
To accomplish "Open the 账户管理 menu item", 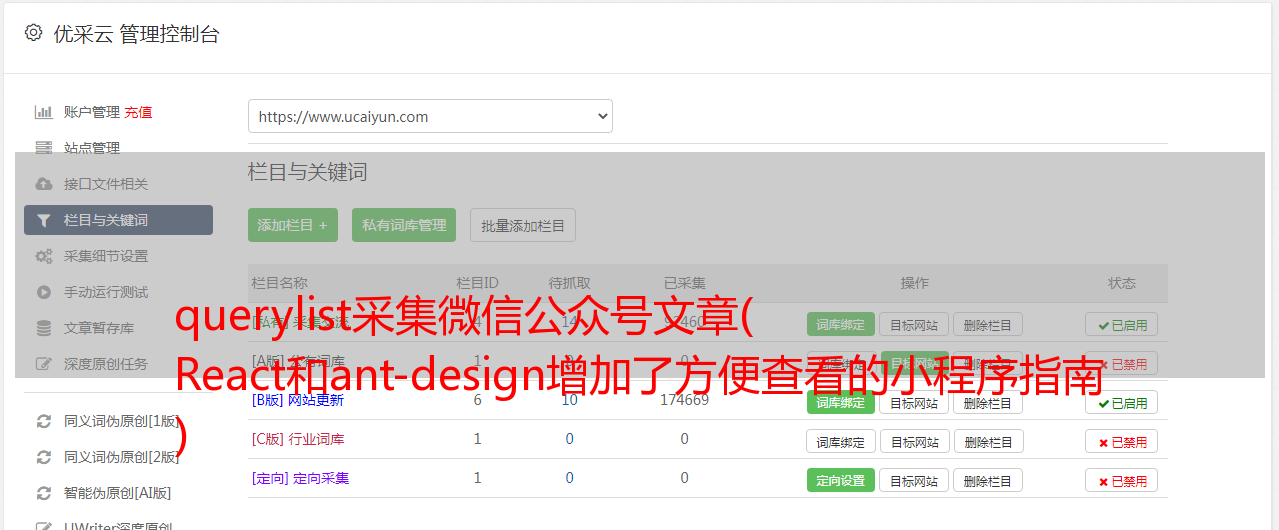I will tap(92, 112).
